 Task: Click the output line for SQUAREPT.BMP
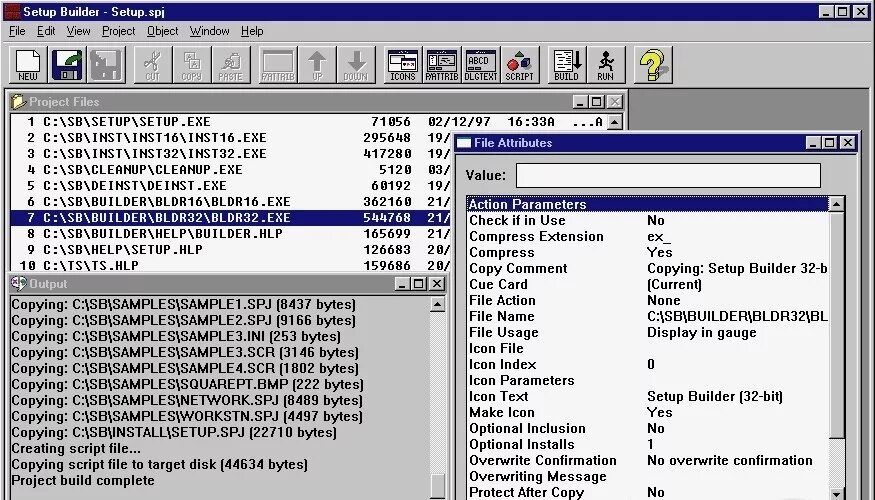pos(188,384)
